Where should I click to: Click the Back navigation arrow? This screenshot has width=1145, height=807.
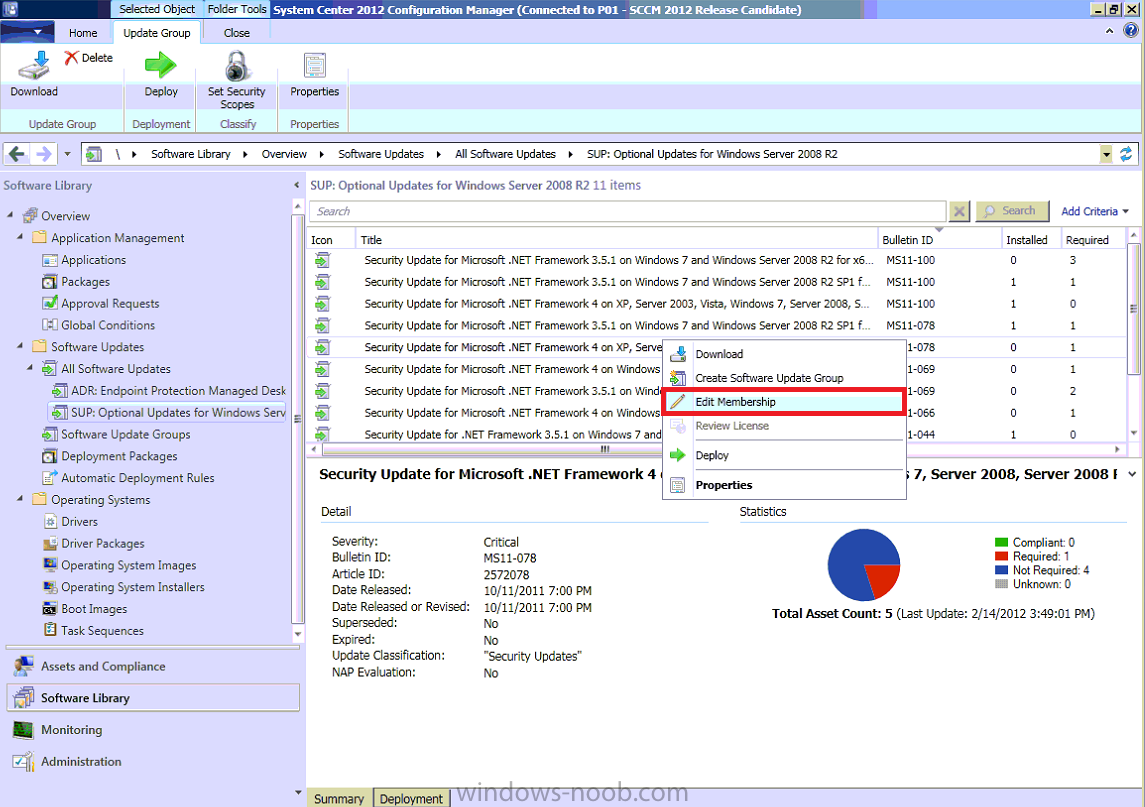17,154
